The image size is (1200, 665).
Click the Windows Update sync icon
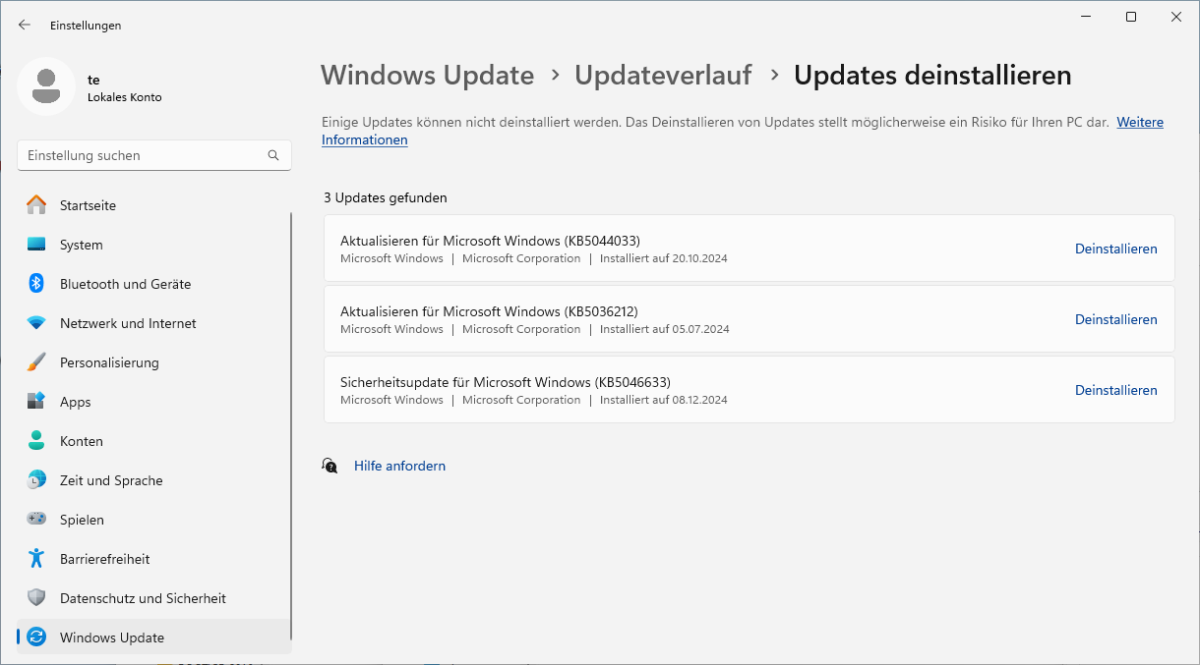[x=37, y=637]
